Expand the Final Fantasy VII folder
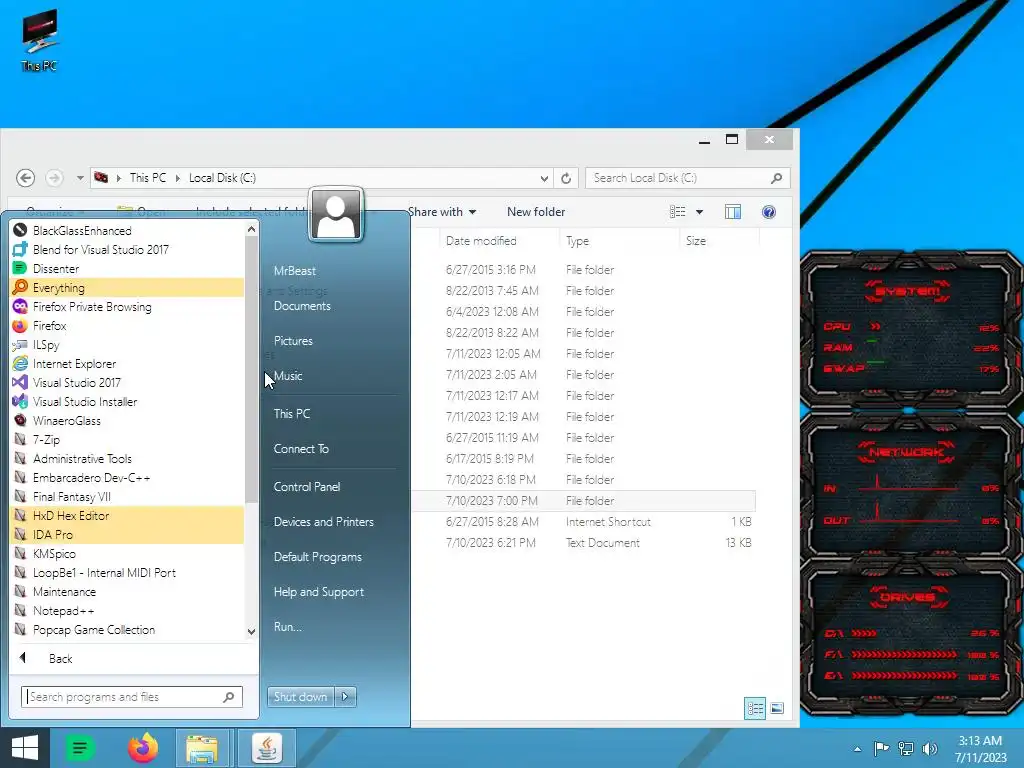 (127, 496)
